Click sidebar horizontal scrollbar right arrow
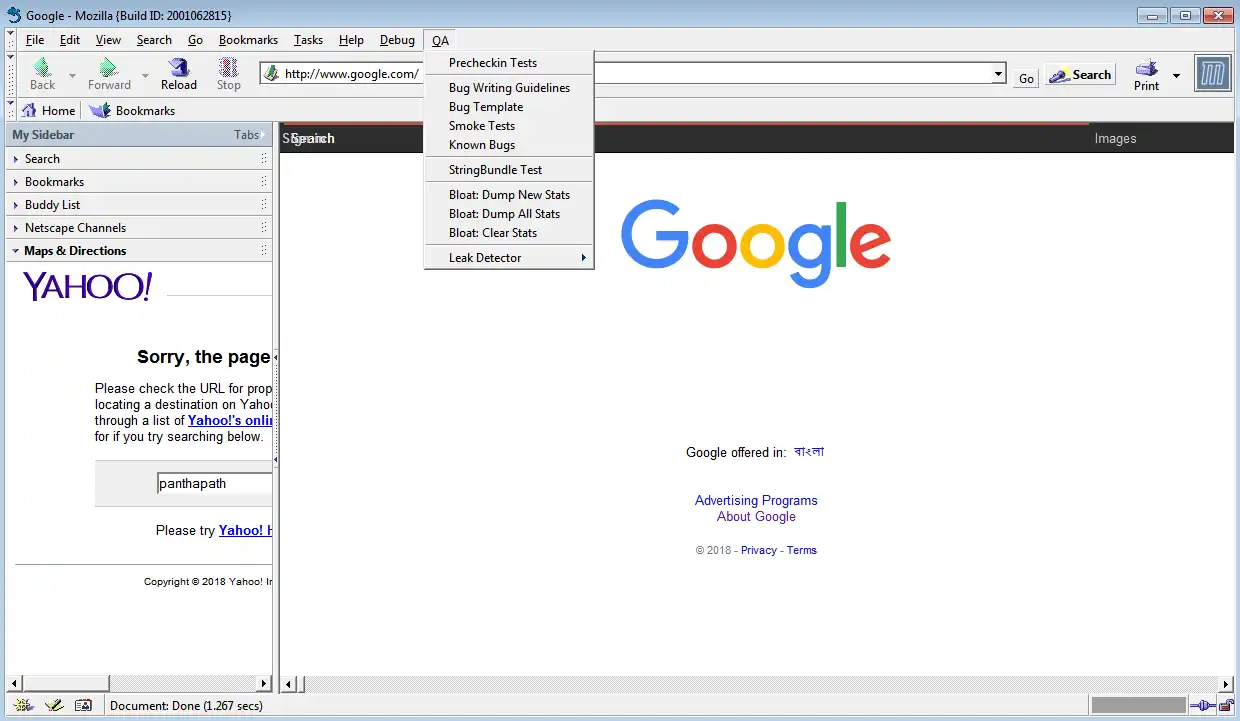Viewport: 1240px width, 721px height. [264, 684]
